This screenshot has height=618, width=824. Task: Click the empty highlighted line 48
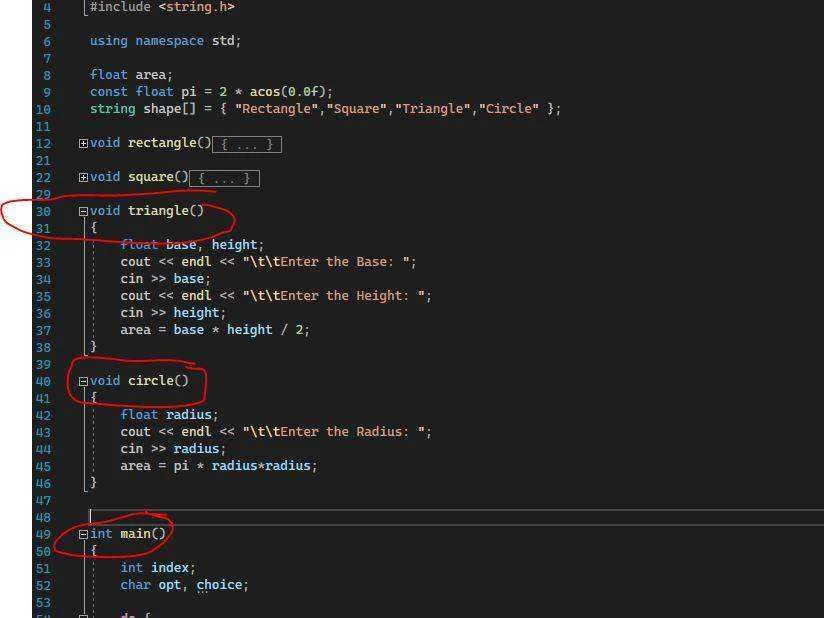tap(456, 517)
